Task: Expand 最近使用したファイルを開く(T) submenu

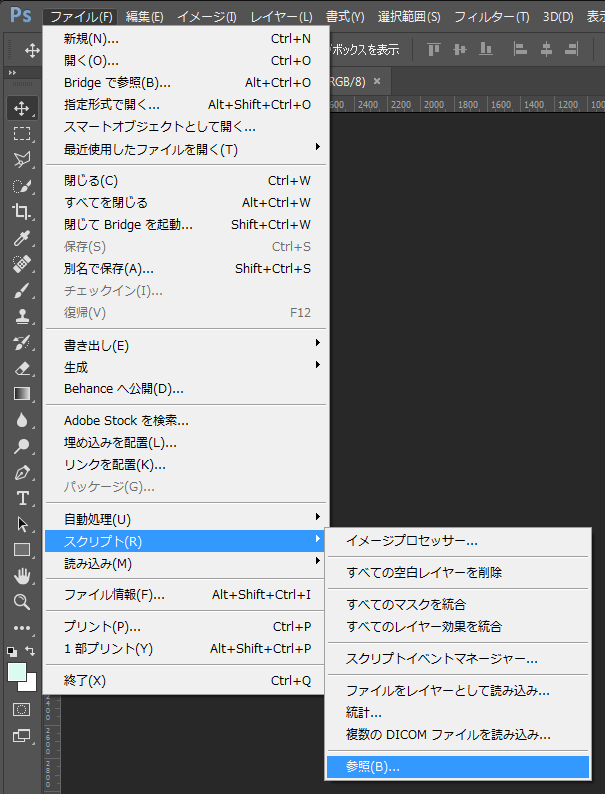Action: 185,149
